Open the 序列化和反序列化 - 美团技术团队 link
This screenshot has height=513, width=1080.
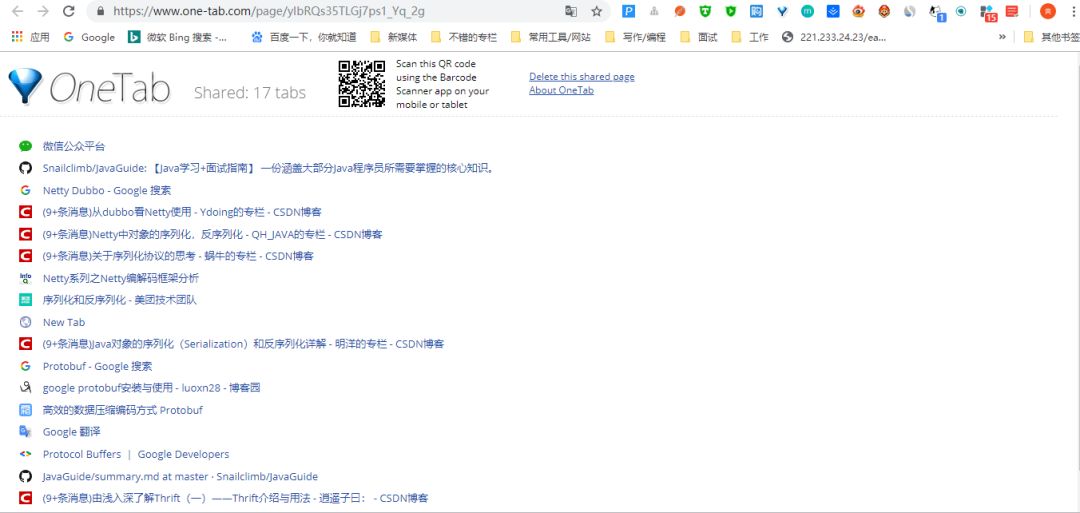coord(120,300)
